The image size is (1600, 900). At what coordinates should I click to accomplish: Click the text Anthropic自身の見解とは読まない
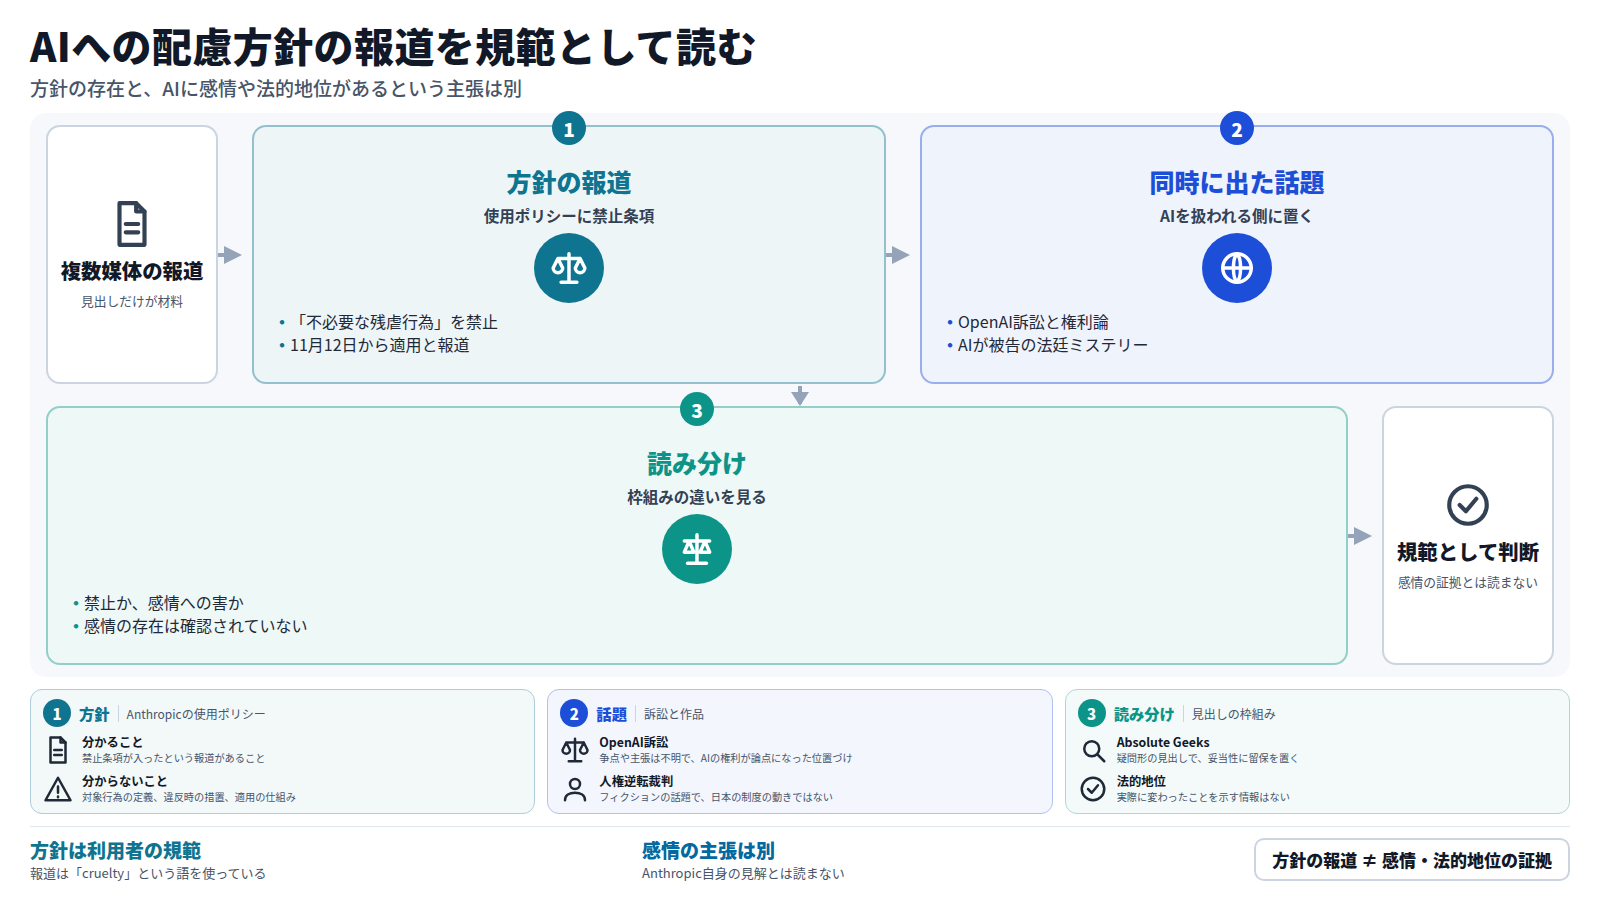[743, 873]
